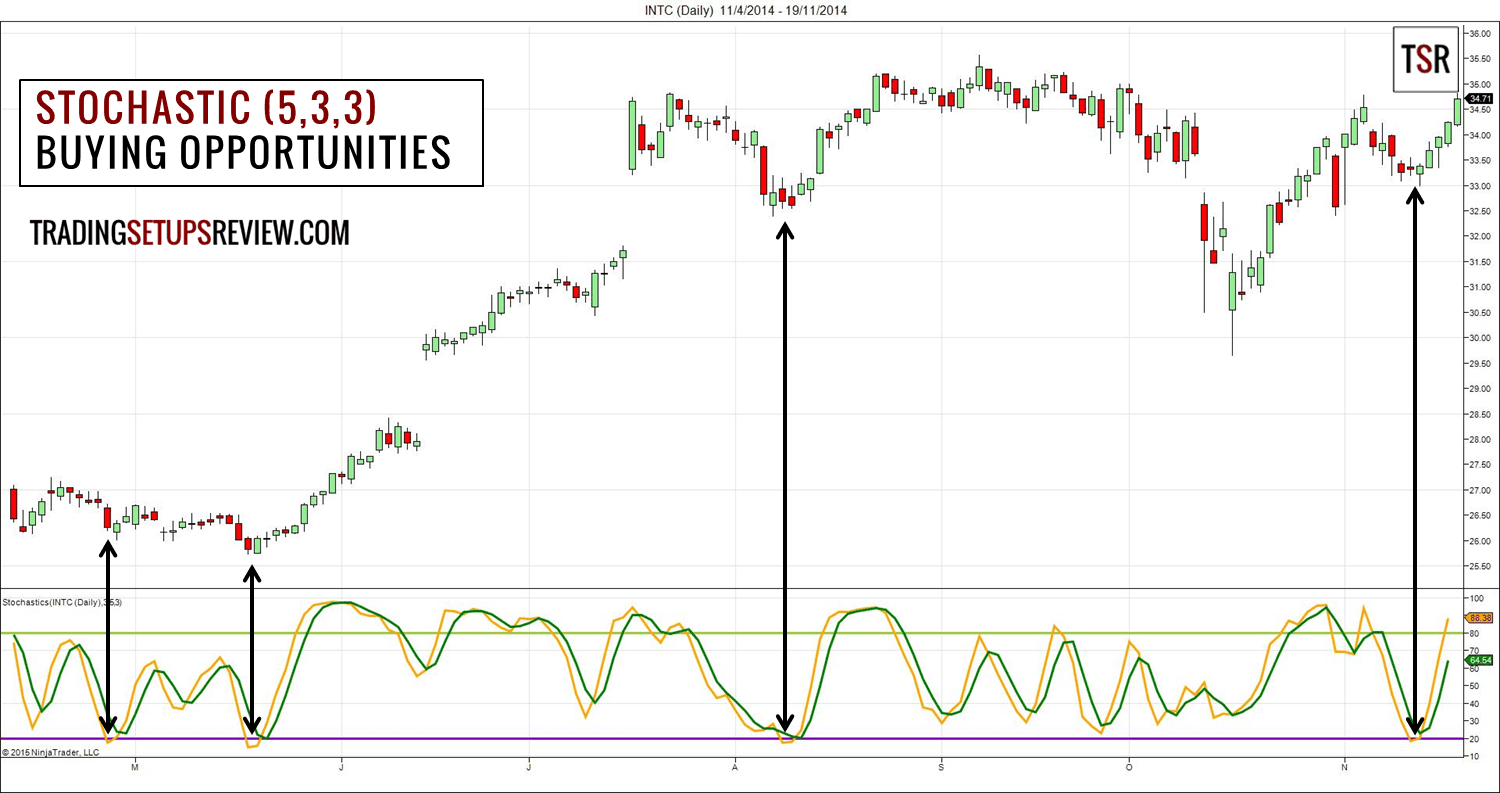Viewport: 1500px width, 793px height.
Task: Pick the 'N' November marker on time axis
Action: [1345, 767]
